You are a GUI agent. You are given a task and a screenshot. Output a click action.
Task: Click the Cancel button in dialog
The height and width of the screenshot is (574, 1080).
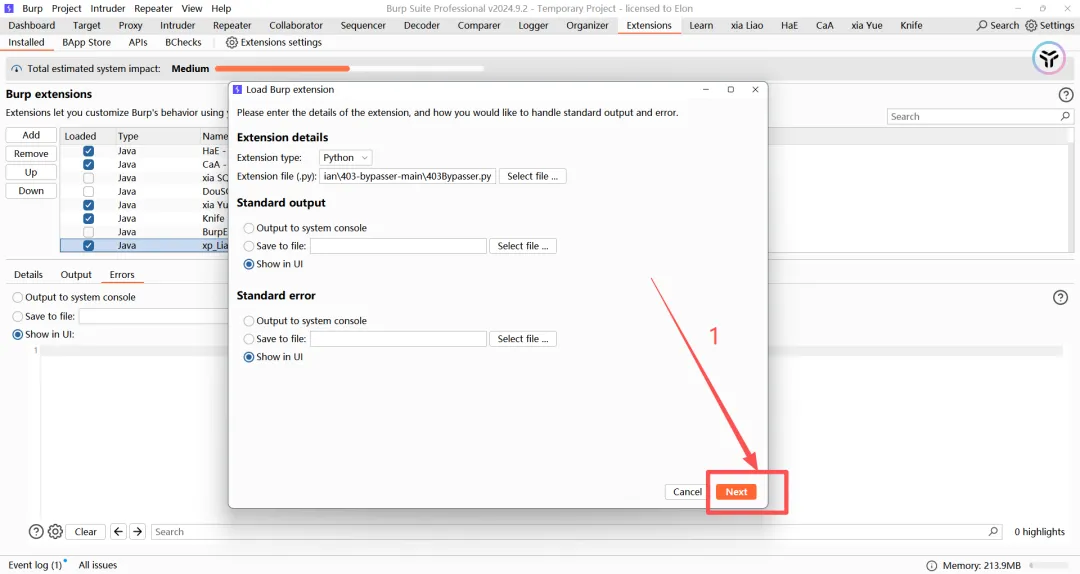click(687, 492)
